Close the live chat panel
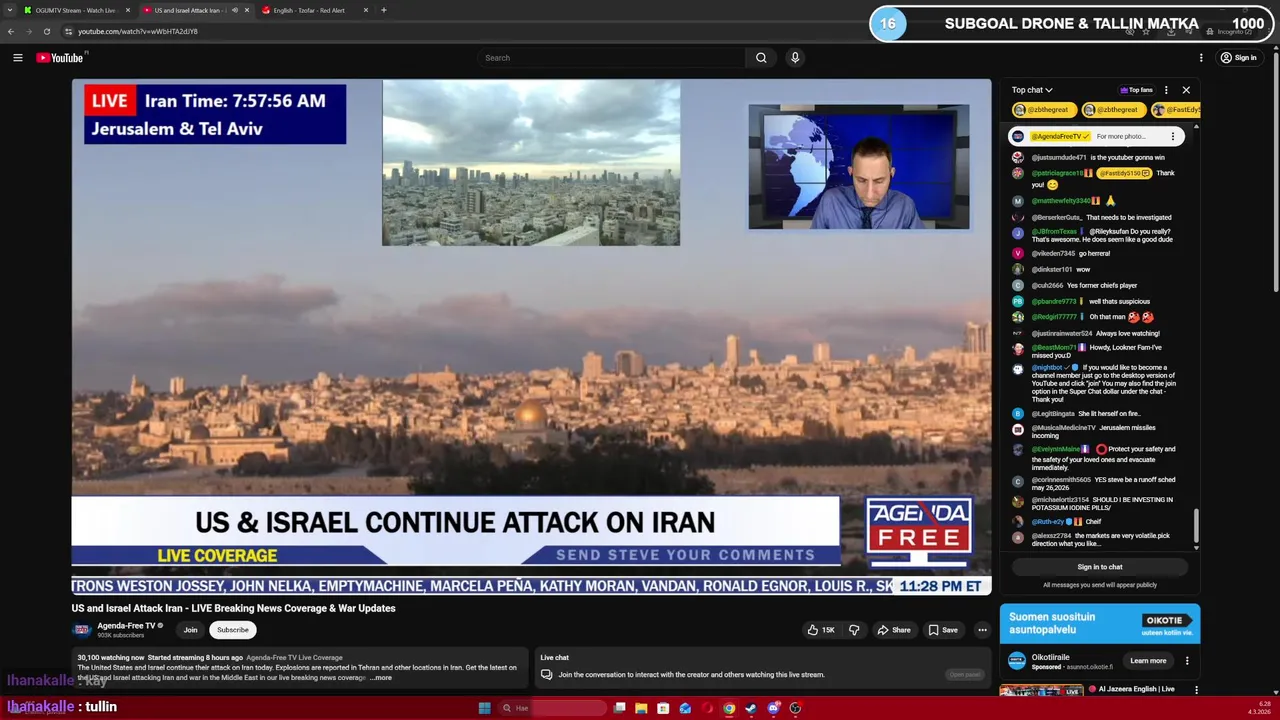Screen dimensions: 1280x720 tap(1186, 90)
